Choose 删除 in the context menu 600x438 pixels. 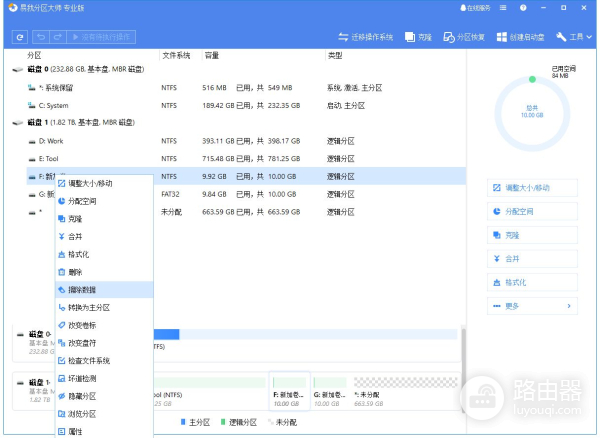(x=104, y=272)
